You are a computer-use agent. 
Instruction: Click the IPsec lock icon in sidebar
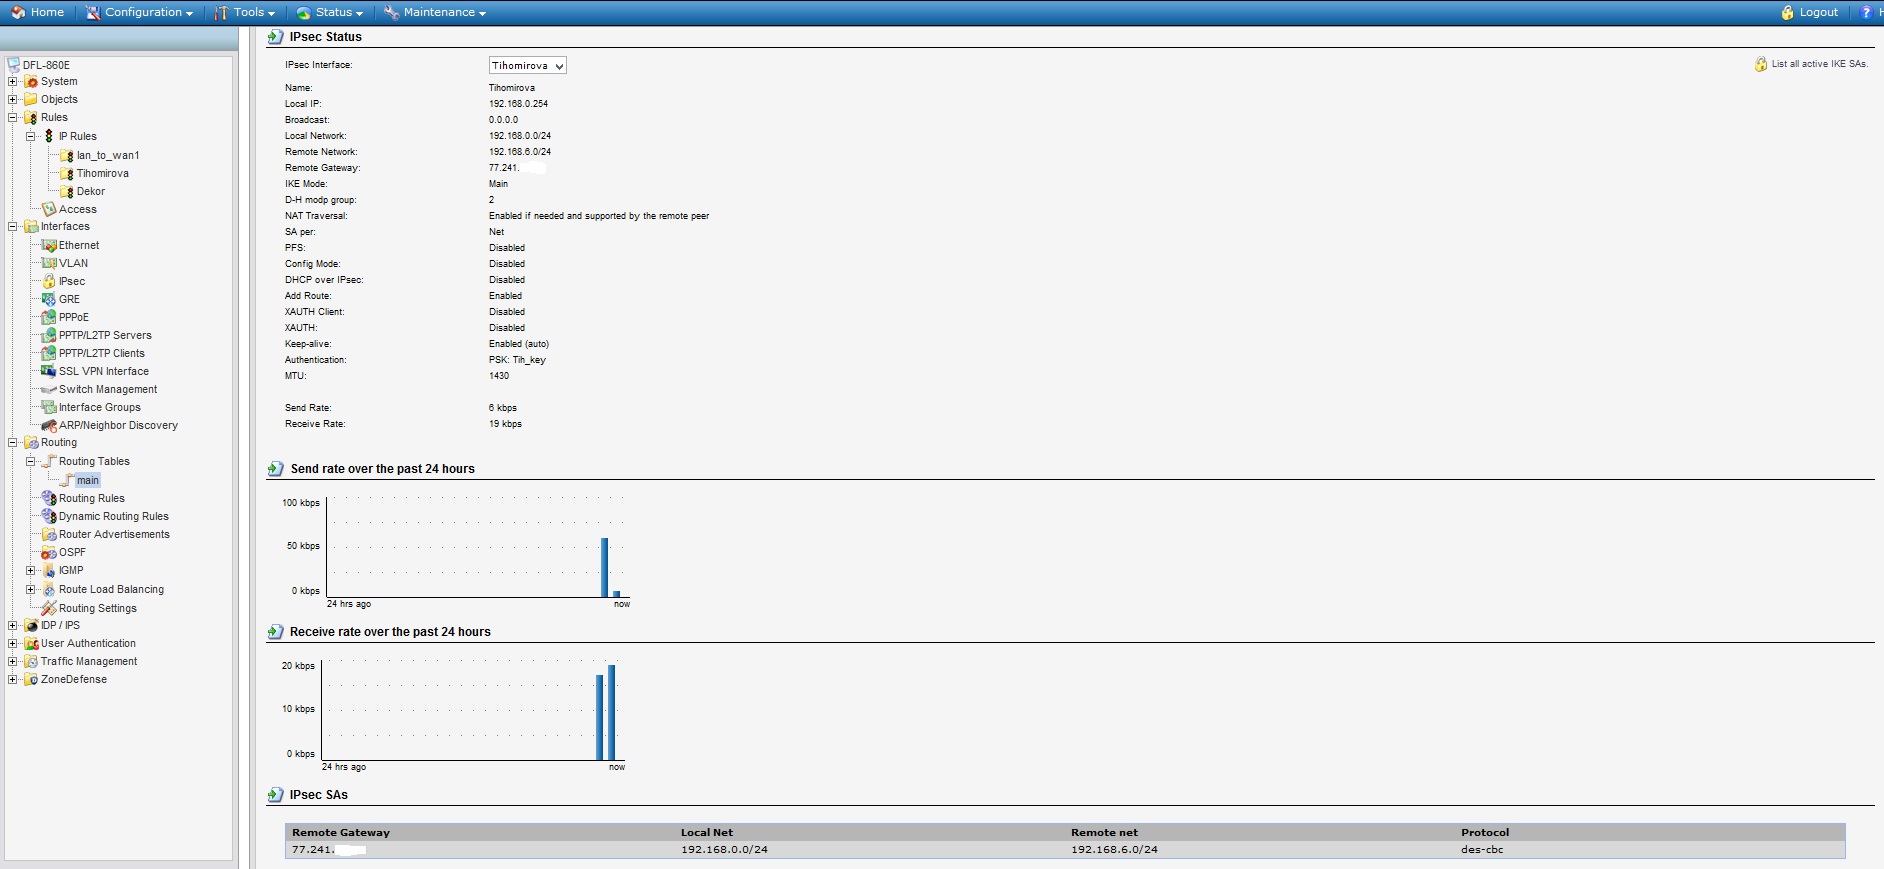(48, 281)
